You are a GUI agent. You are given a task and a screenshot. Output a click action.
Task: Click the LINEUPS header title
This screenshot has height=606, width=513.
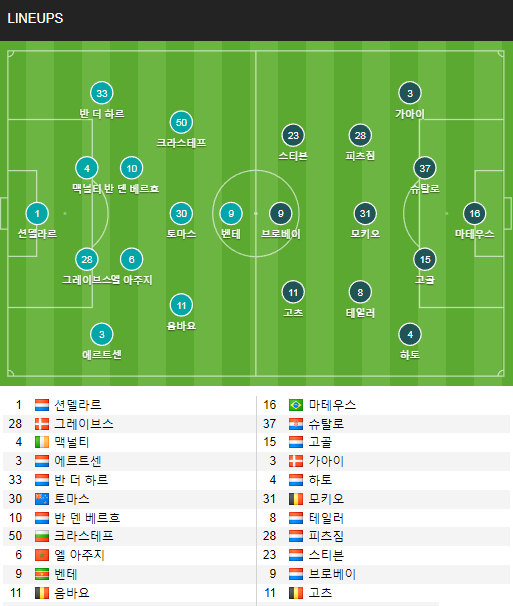[35, 18]
